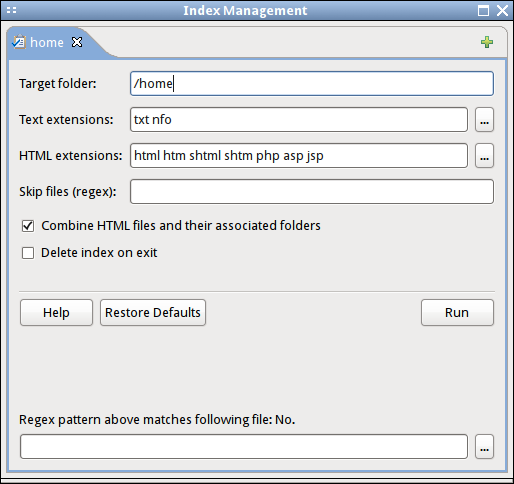Click inside the Text extensions field
The height and width of the screenshot is (484, 514).
coord(299,120)
